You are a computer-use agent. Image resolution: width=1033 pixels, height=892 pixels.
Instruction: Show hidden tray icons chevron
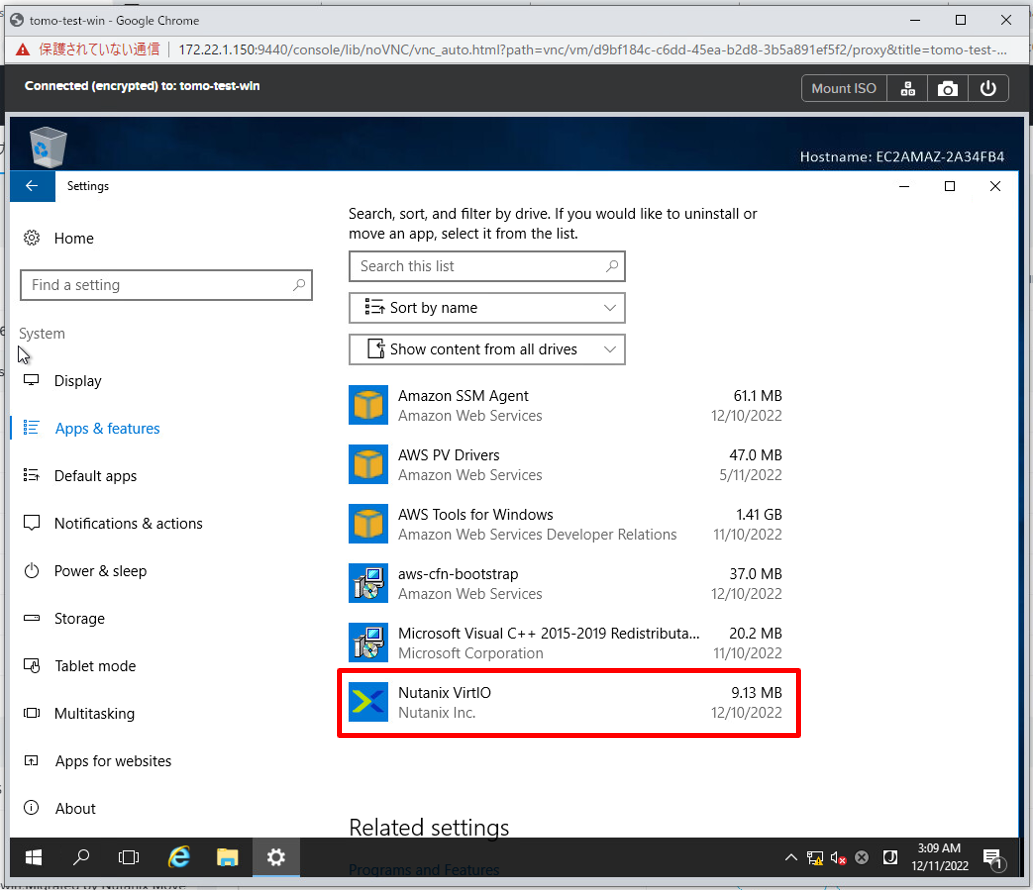click(x=791, y=857)
